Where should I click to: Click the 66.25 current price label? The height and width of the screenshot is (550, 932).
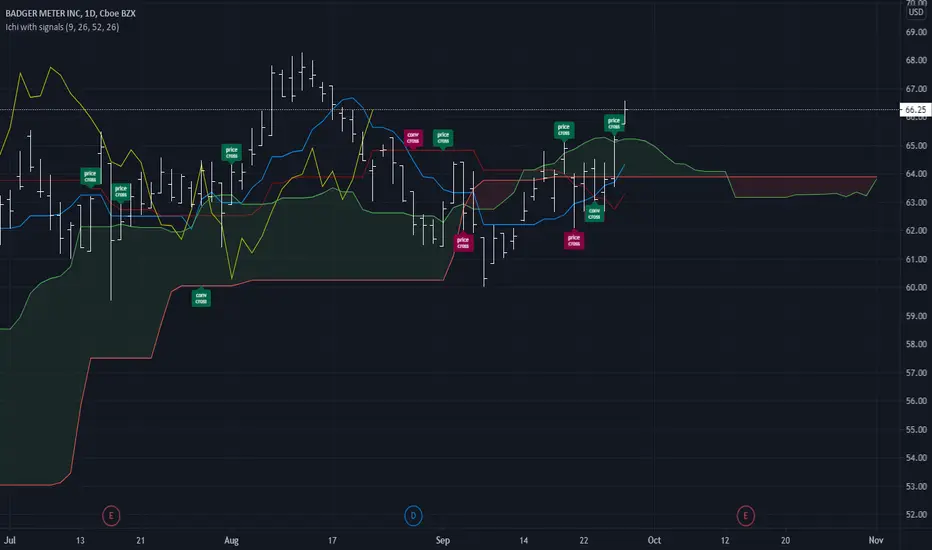(x=915, y=109)
